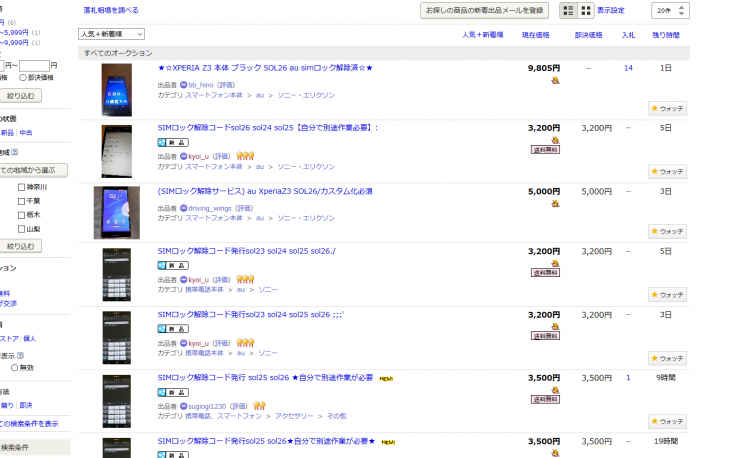
Task: Open help icon next to 地域 heading
Action: (14, 152)
